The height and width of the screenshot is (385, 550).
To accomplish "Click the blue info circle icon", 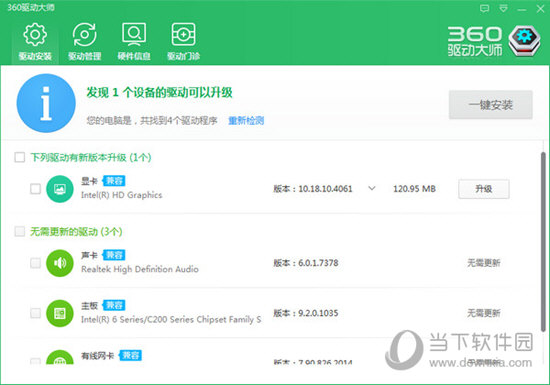I will coord(46,103).
